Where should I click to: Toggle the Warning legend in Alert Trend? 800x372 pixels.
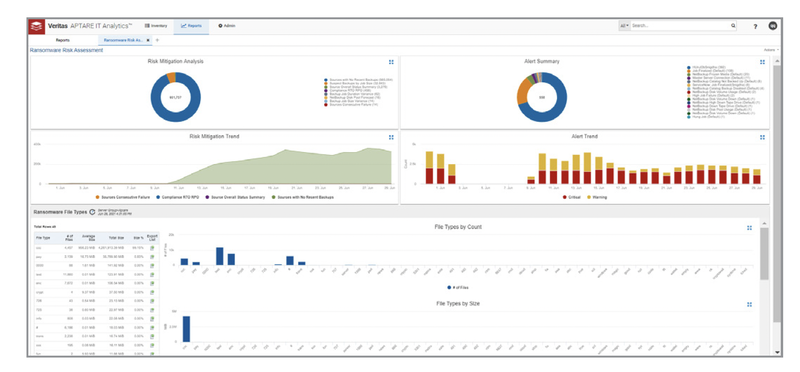click(598, 197)
